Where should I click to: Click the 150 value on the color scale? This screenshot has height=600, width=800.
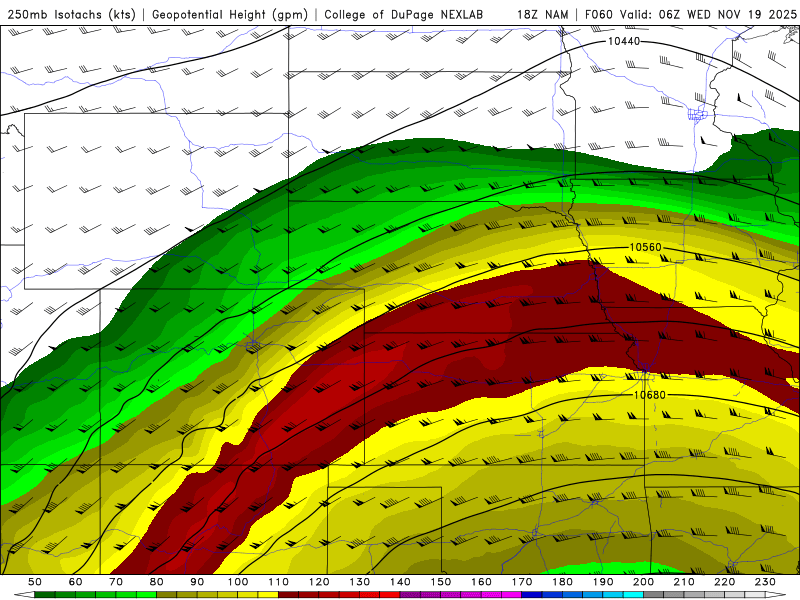click(x=441, y=582)
